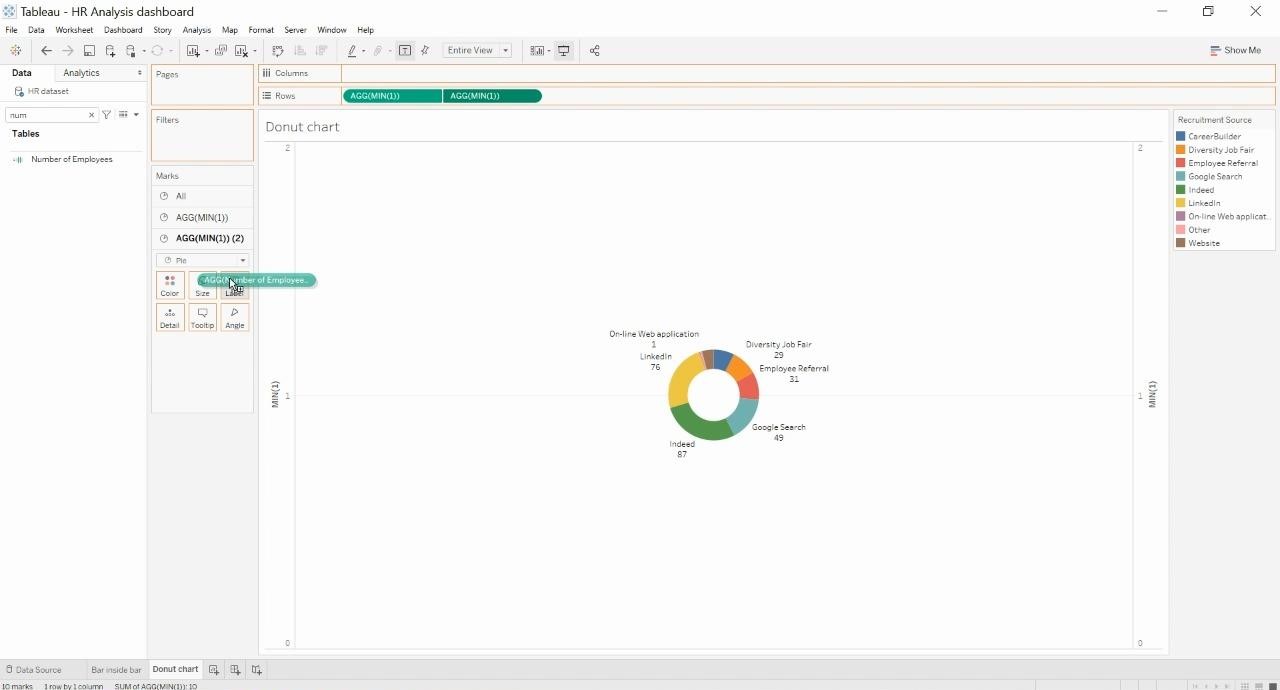Undo the last action with back arrow

[x=46, y=51]
